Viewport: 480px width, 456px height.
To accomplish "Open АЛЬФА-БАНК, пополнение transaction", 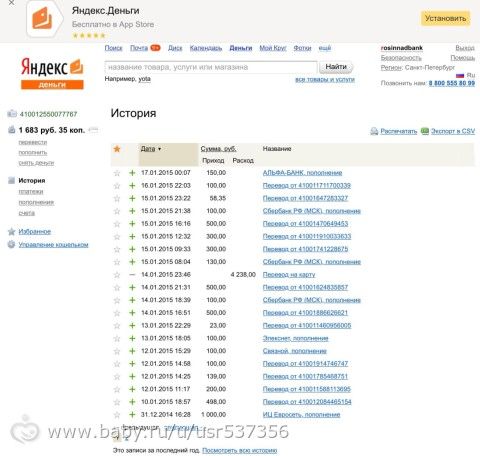I will pyautogui.click(x=302, y=173).
